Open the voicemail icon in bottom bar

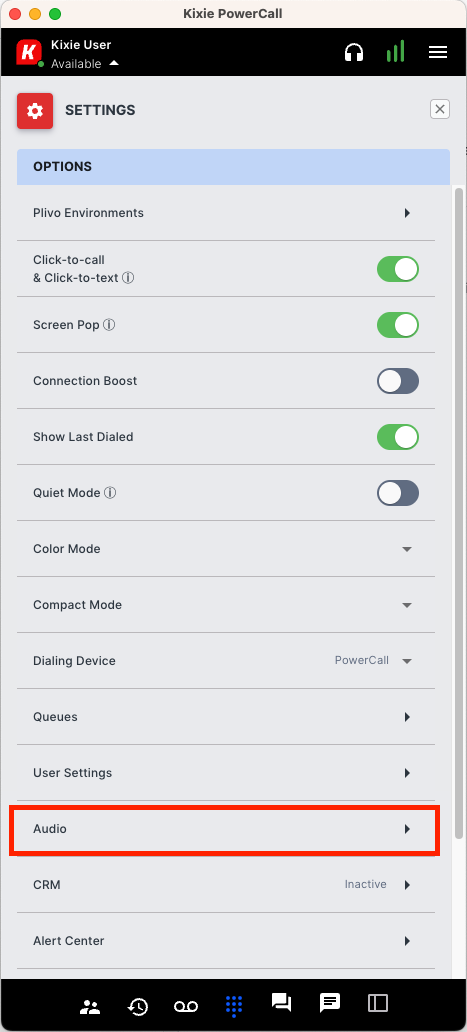pyautogui.click(x=185, y=1006)
